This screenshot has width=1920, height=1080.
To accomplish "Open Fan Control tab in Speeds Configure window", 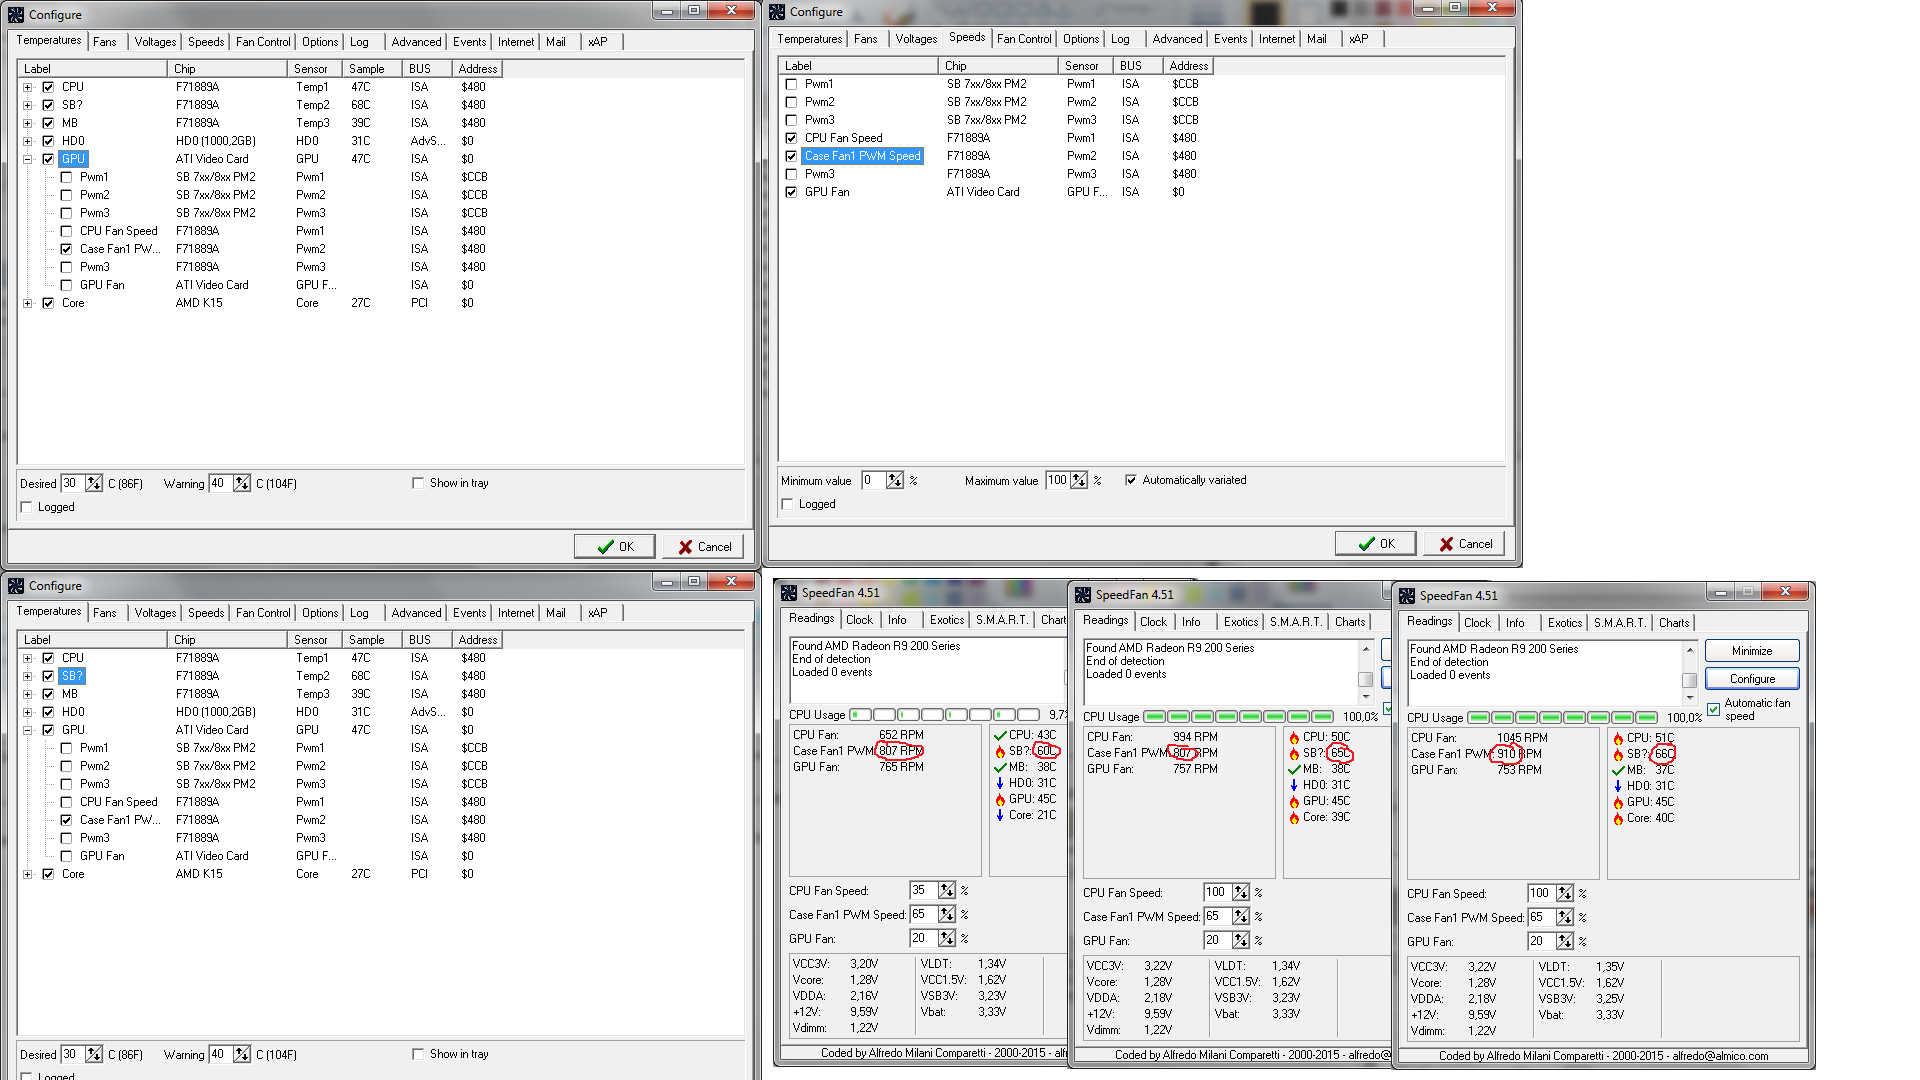I will 1024,39.
